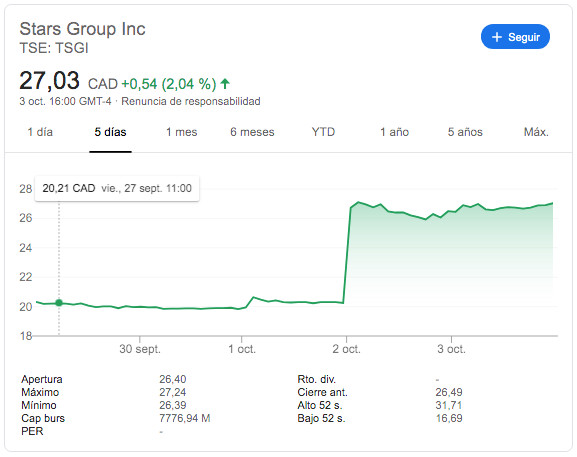Click the 28 y-axis label
This screenshot has height=457, width=577.
point(26,189)
